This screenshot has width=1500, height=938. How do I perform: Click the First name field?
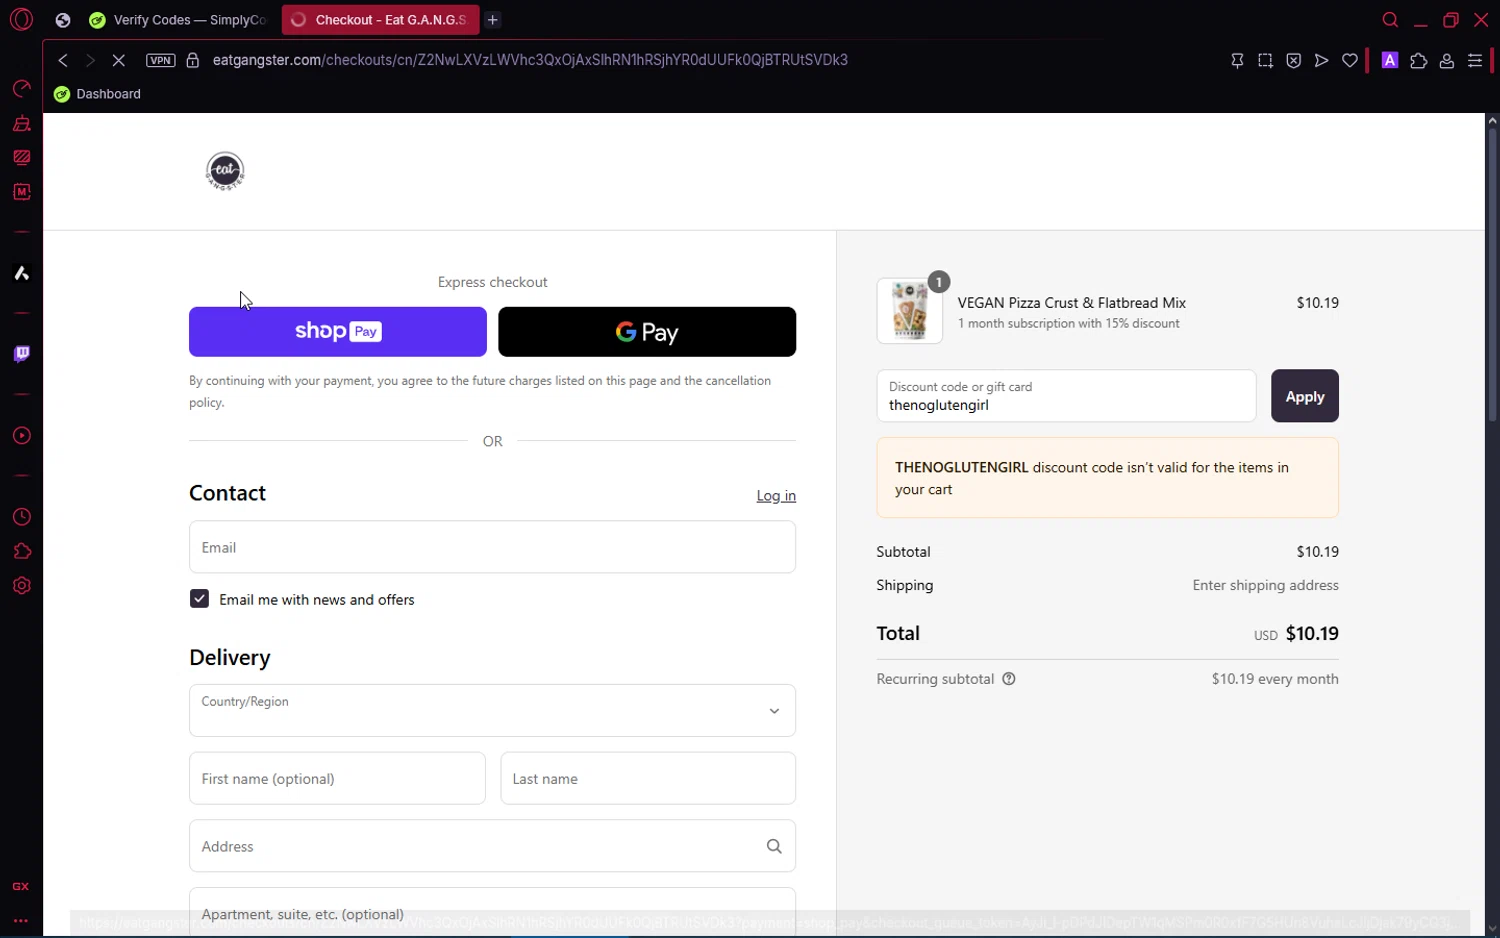click(337, 778)
